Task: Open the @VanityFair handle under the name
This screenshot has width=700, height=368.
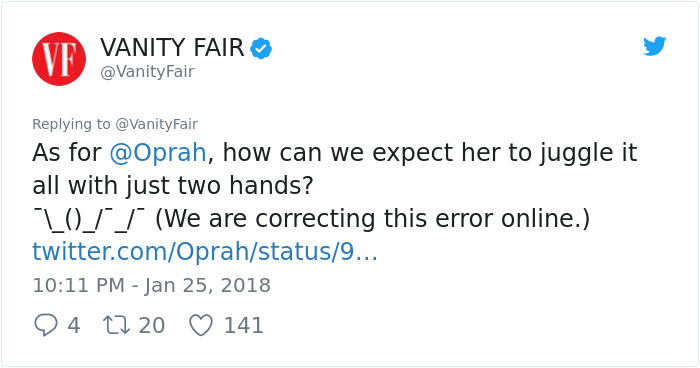Action: tap(147, 71)
